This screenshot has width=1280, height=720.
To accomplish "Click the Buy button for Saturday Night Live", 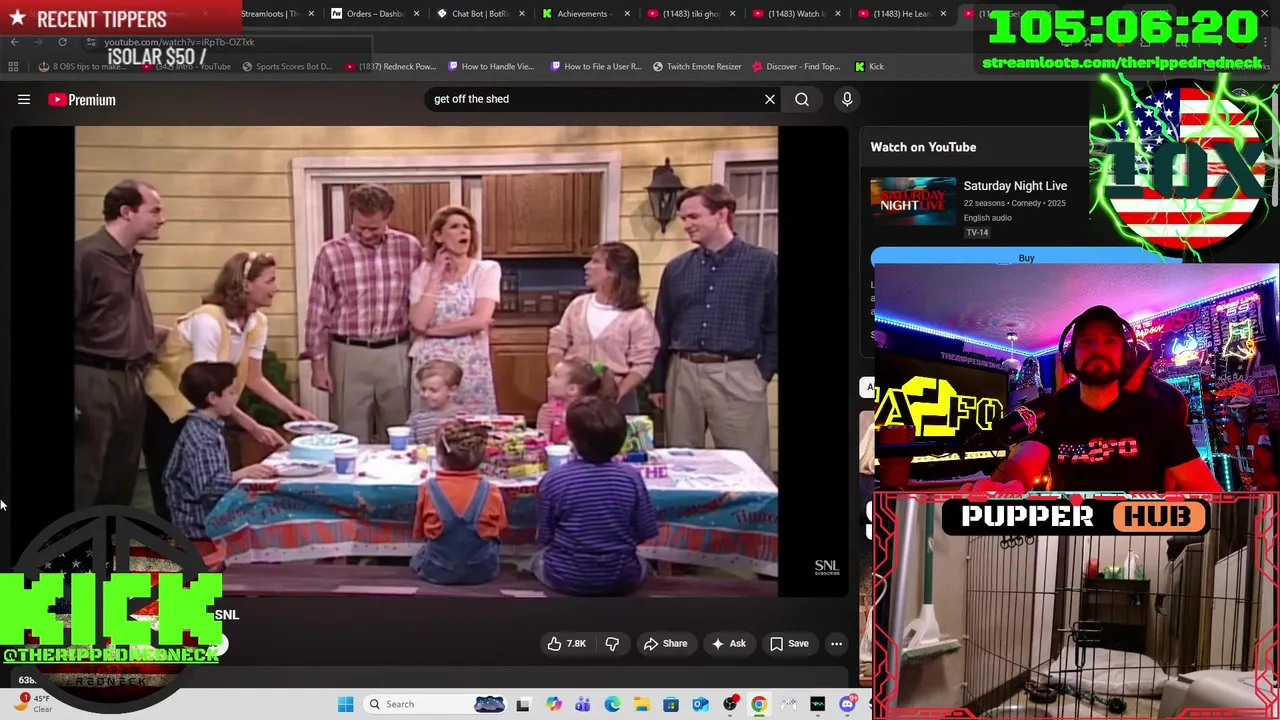I will tap(1026, 258).
